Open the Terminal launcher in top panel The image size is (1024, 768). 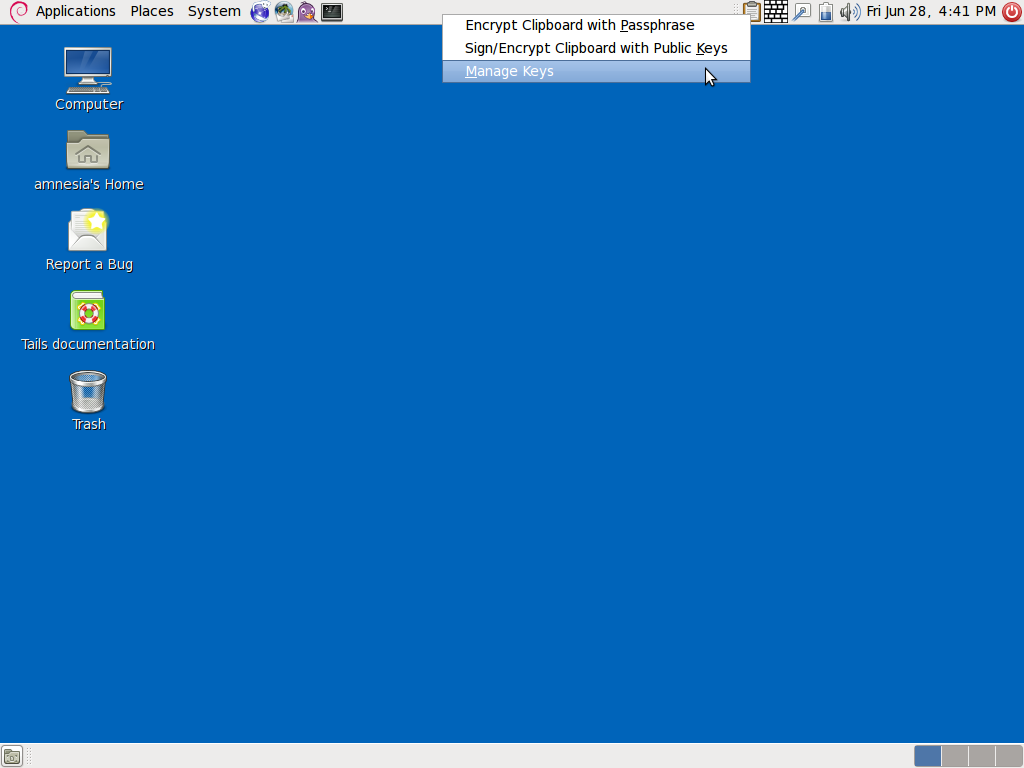pyautogui.click(x=332, y=12)
